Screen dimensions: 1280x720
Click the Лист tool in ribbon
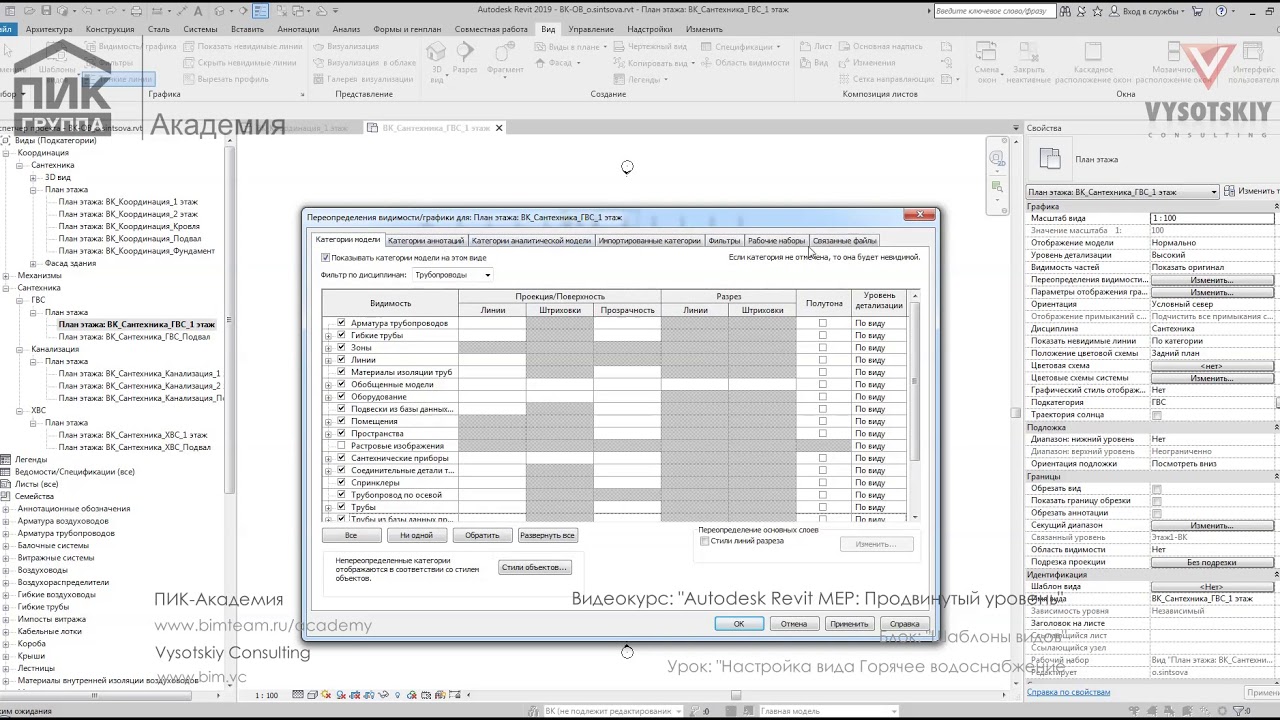pyautogui.click(x=817, y=47)
